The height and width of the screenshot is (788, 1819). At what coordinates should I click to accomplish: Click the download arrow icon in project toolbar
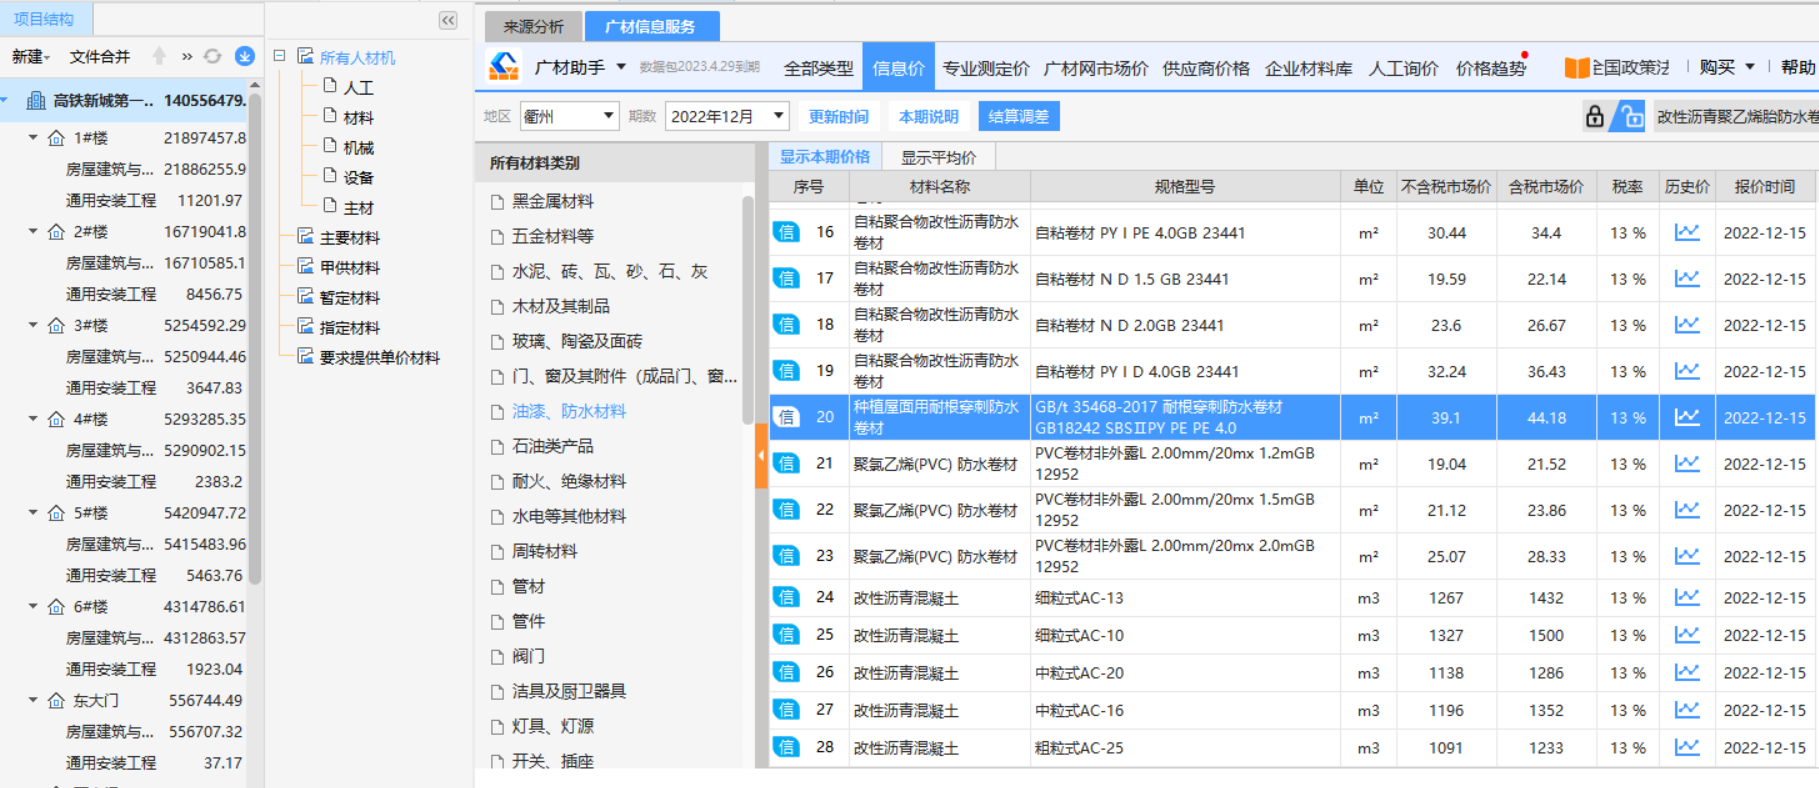coord(244,56)
